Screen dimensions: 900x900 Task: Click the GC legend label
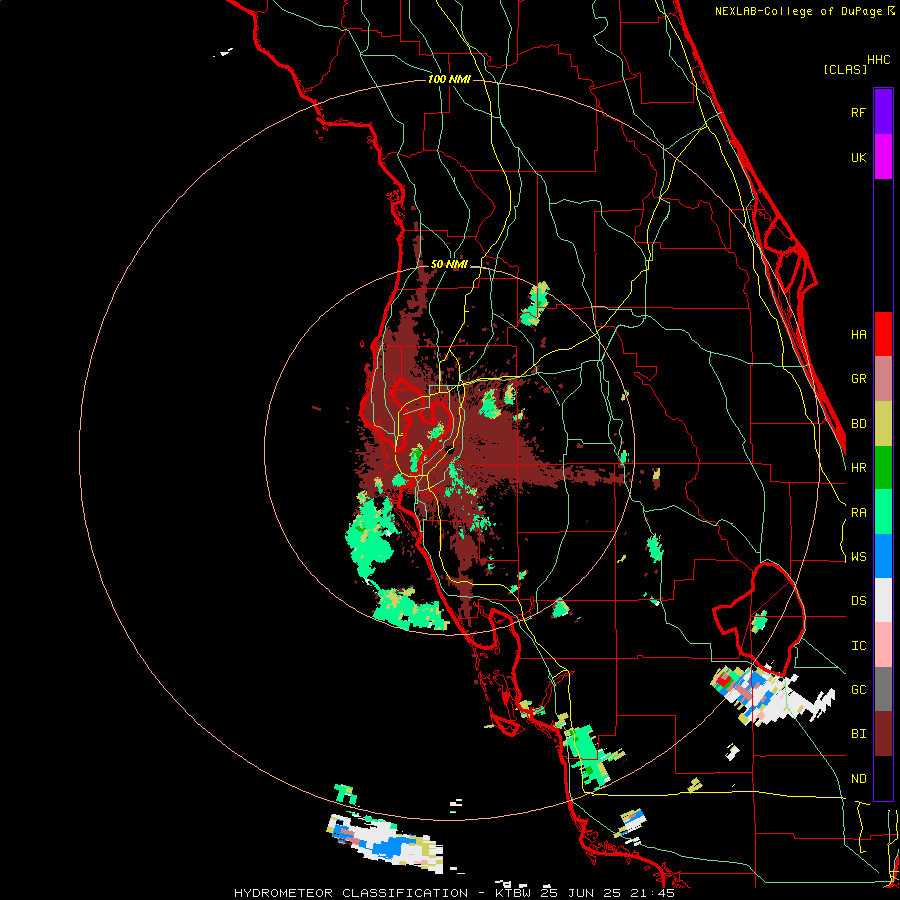tap(858, 690)
